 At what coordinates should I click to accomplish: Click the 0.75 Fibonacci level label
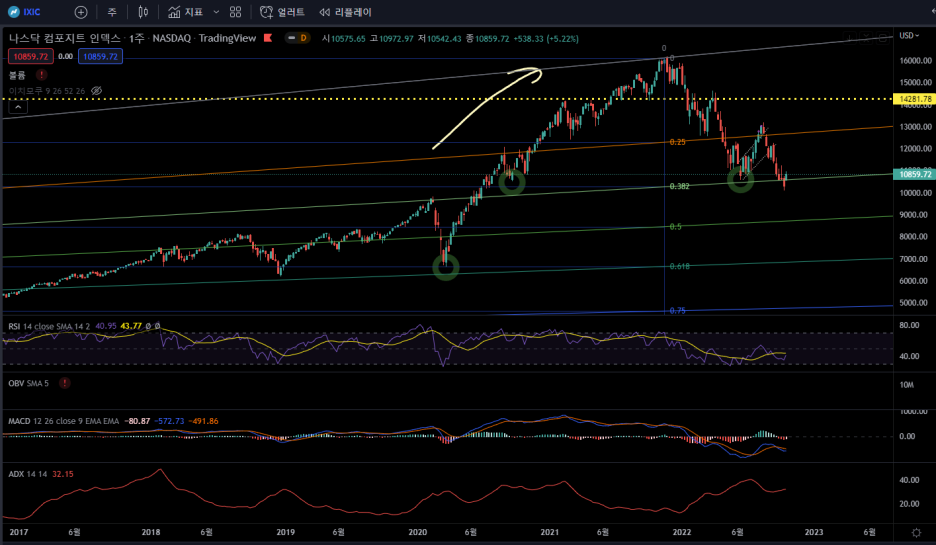[678, 310]
